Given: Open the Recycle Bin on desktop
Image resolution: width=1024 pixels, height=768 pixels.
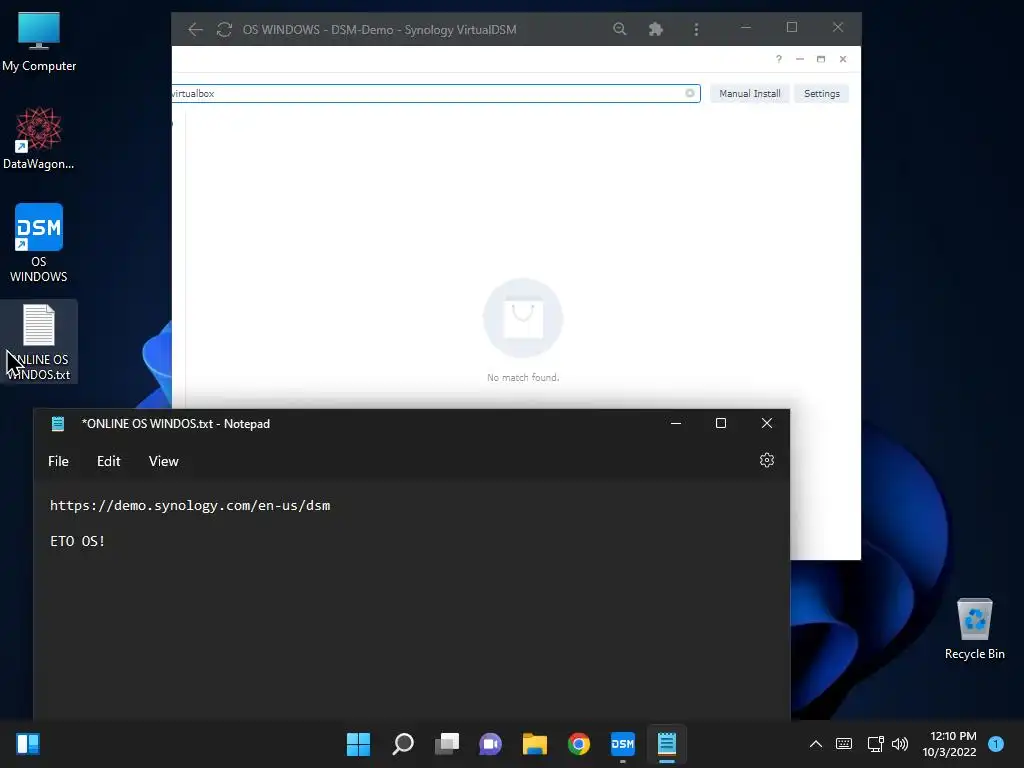Looking at the screenshot, I should tap(974, 628).
